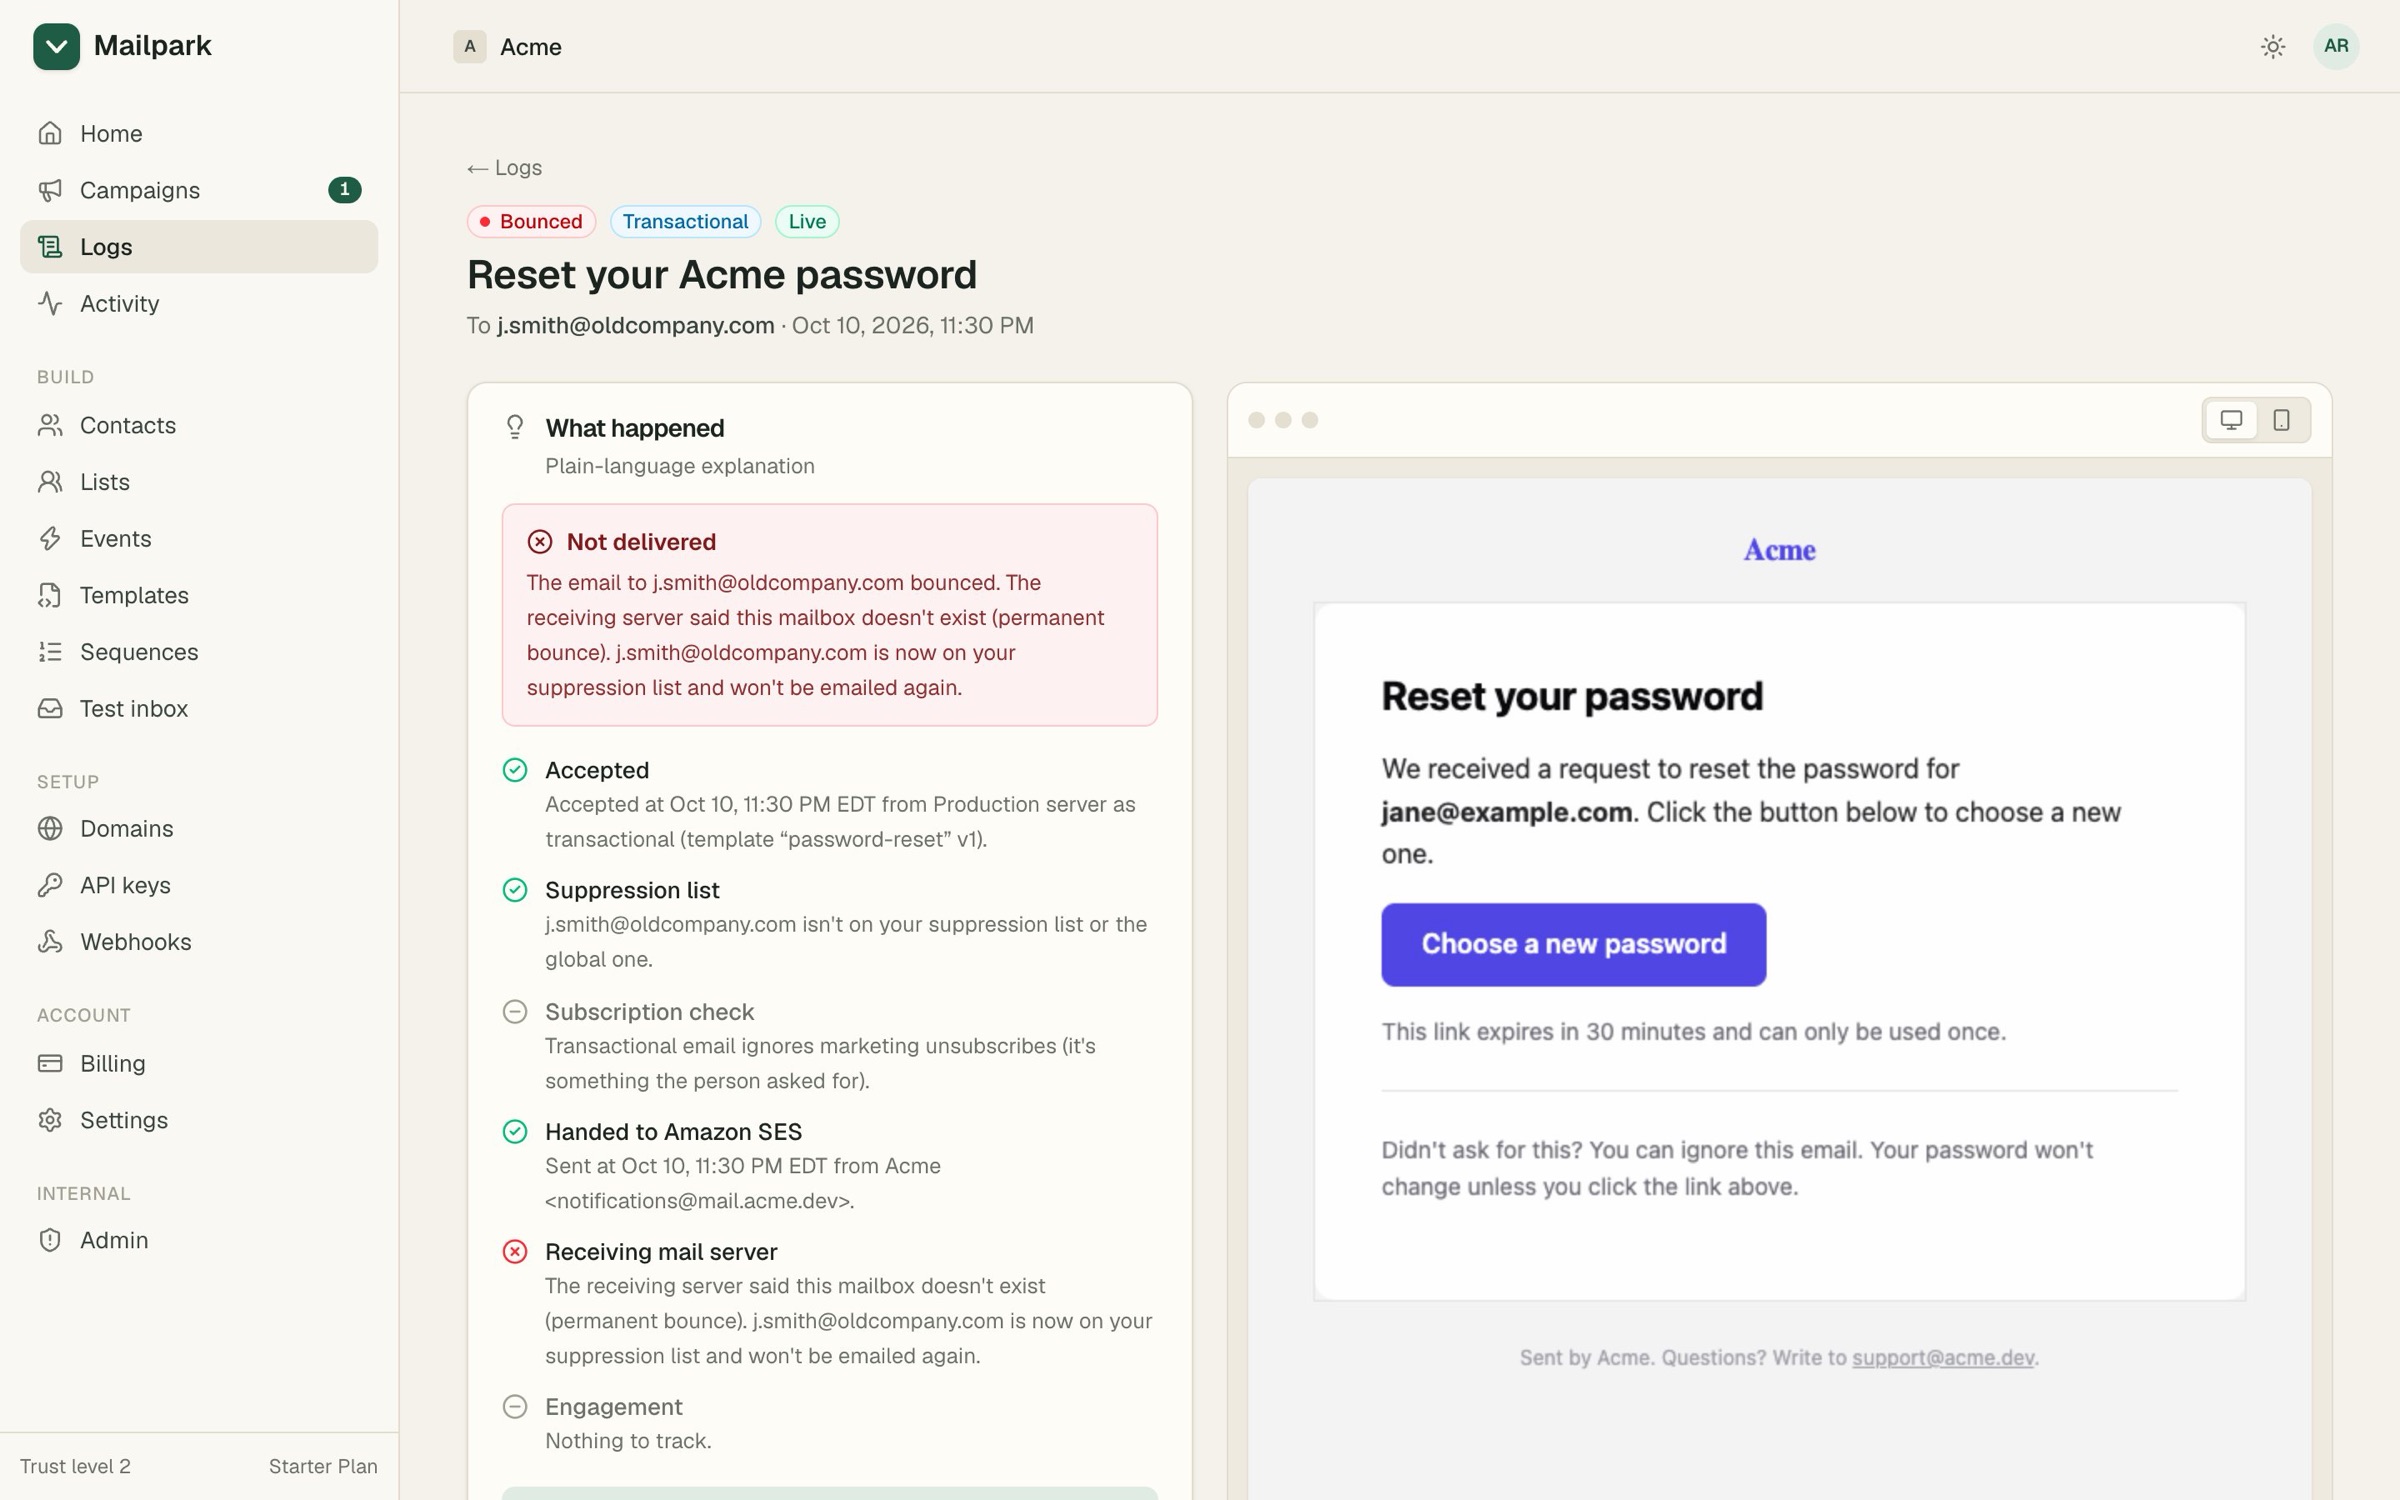Viewport: 2400px width, 1500px height.
Task: Select the Reset your Acme password title
Action: tap(722, 275)
